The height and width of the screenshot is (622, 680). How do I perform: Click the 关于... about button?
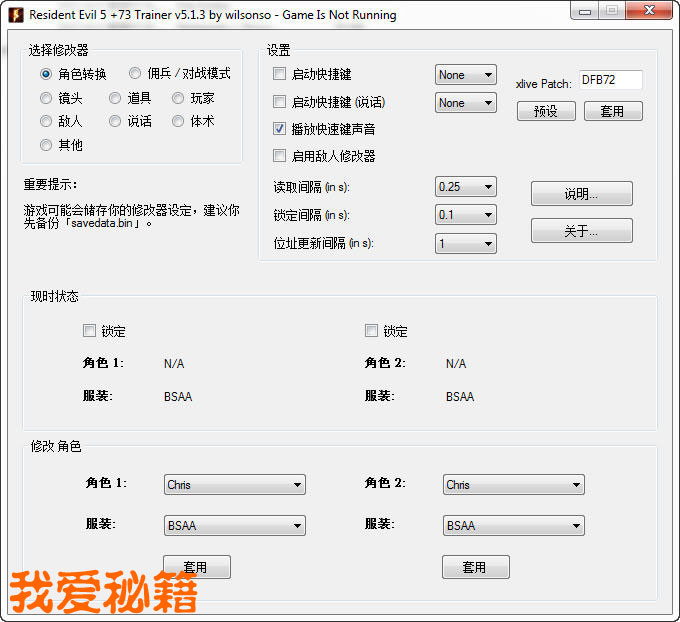(581, 231)
